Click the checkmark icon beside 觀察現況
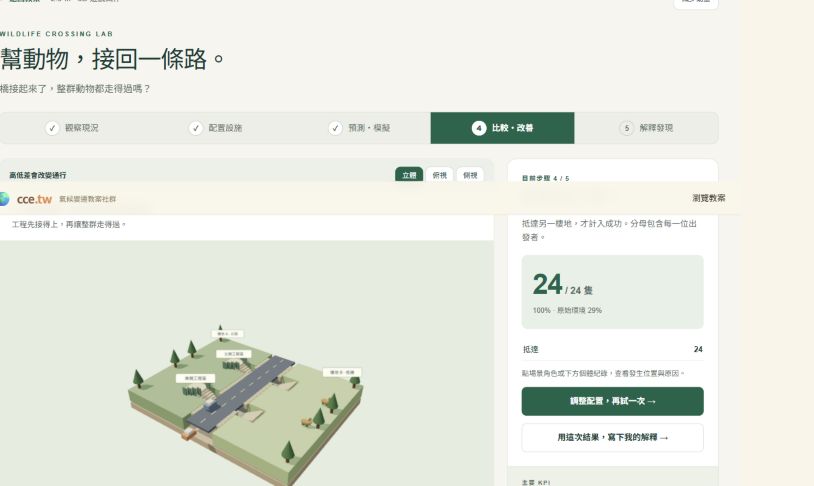Viewport: 814px width, 486px height. click(x=52, y=128)
